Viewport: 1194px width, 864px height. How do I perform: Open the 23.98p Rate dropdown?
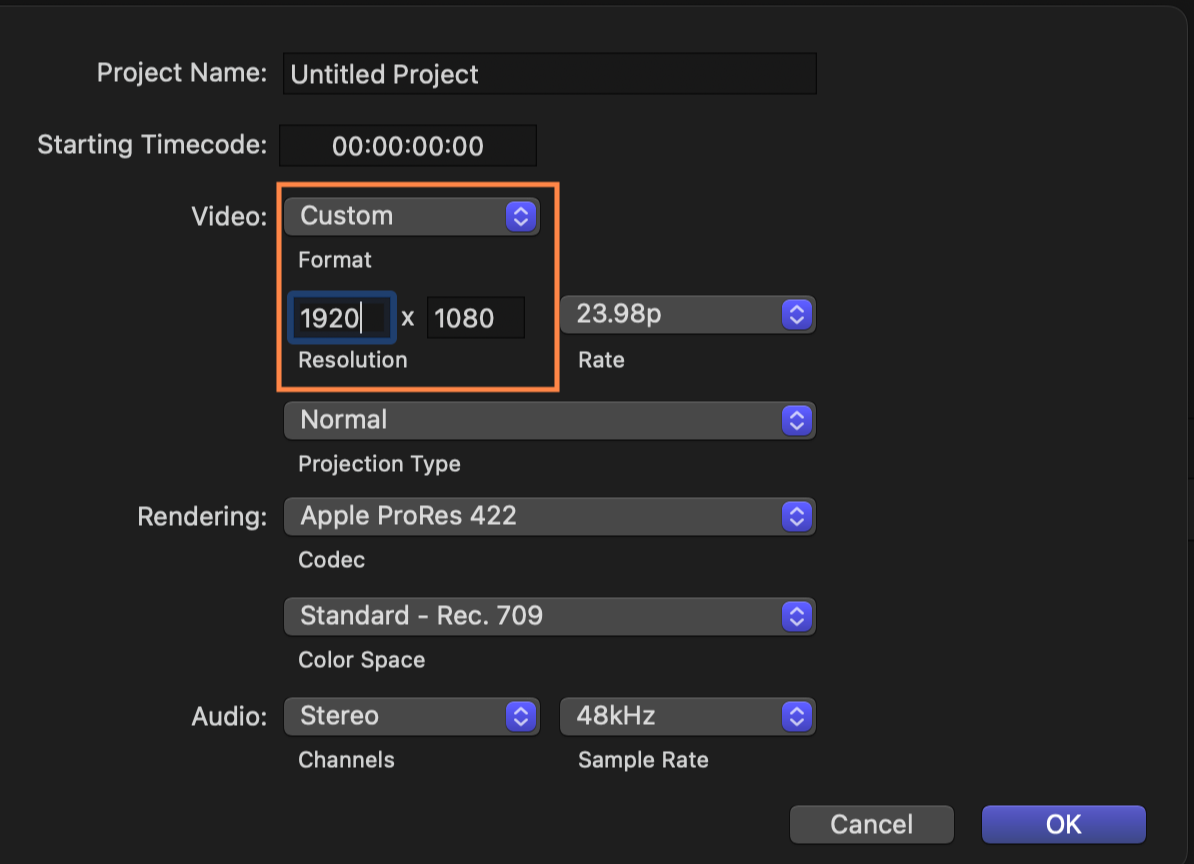(x=688, y=314)
